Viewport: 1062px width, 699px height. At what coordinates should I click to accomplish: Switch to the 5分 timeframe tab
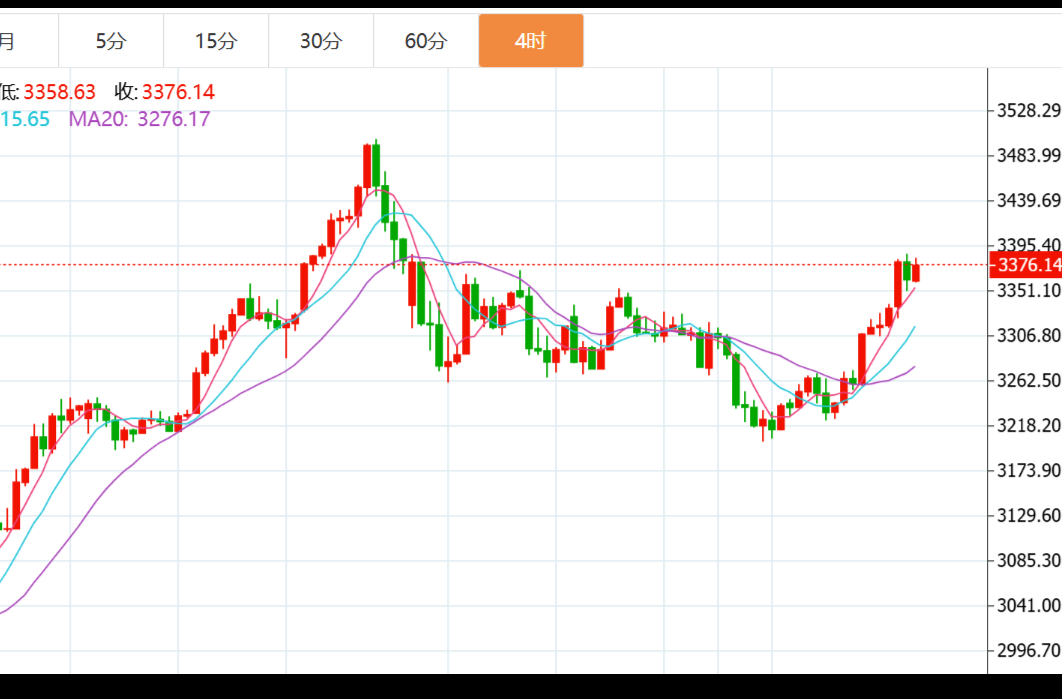tap(111, 41)
